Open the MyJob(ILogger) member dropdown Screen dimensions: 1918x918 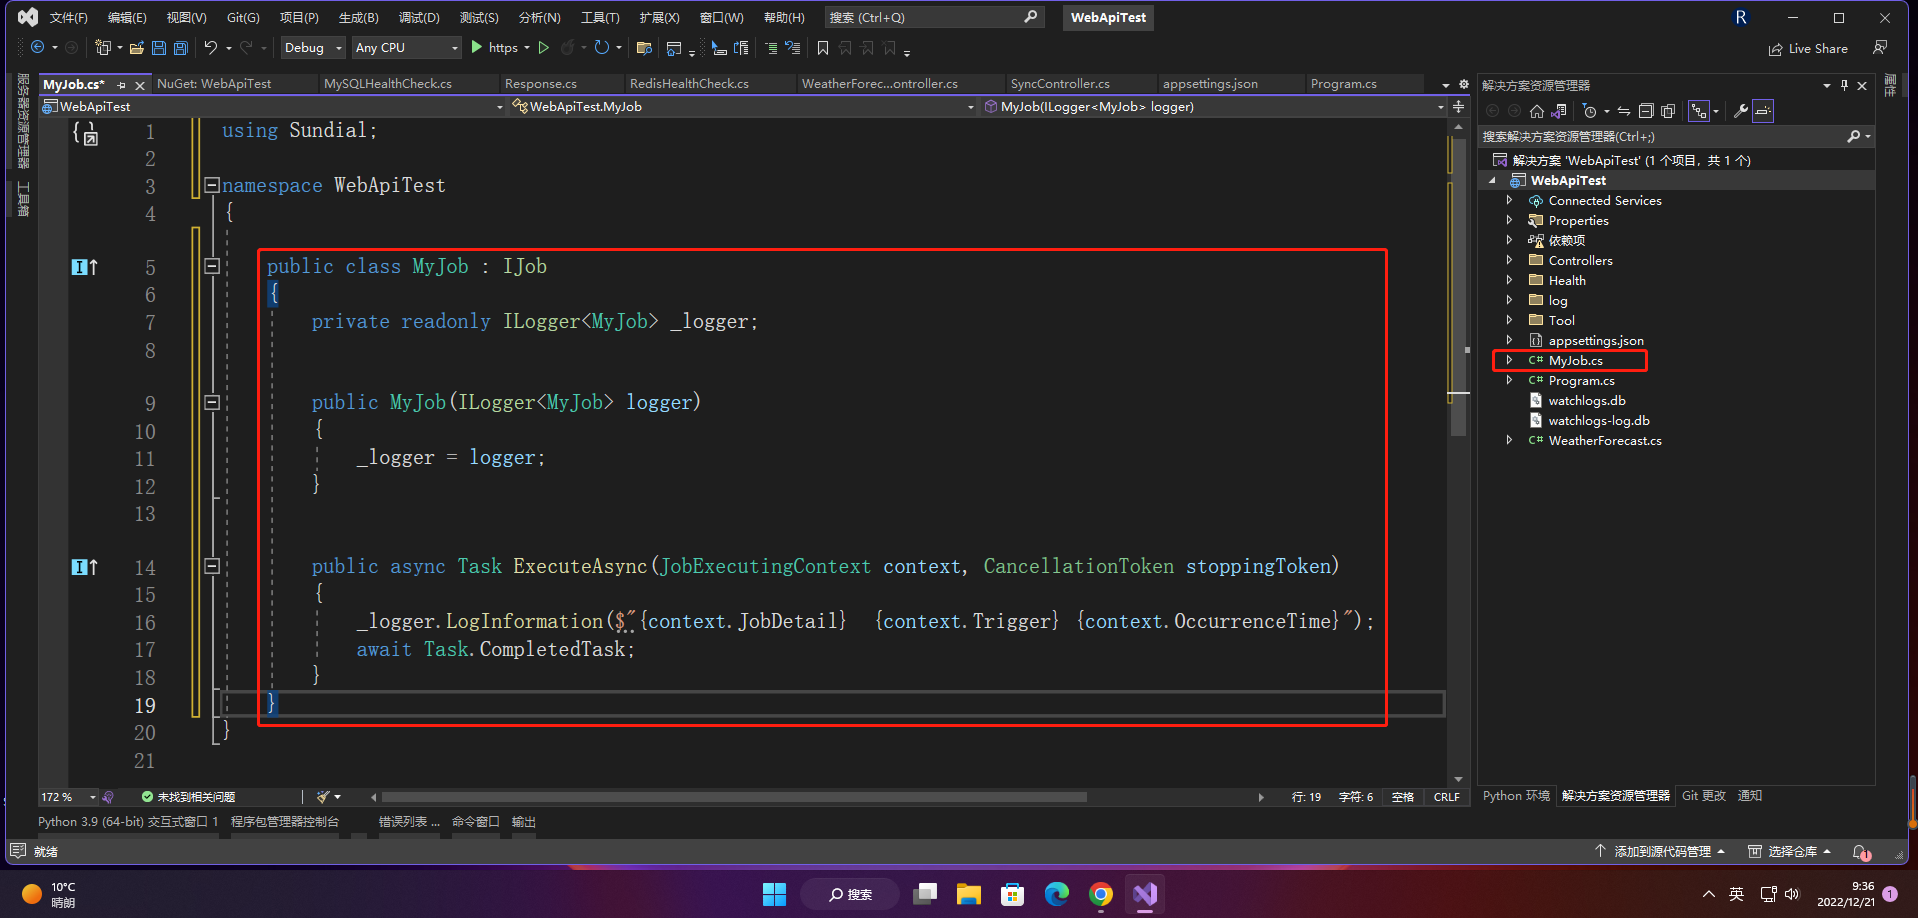coord(1213,106)
